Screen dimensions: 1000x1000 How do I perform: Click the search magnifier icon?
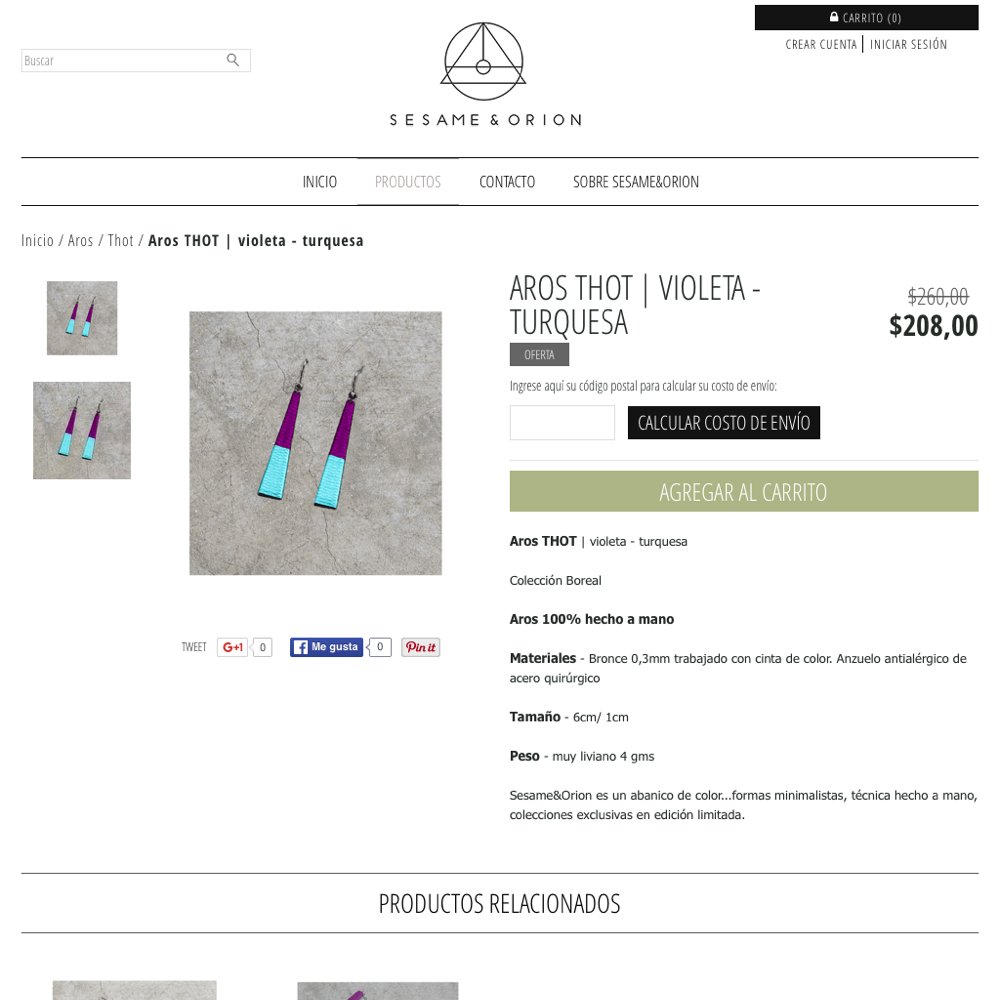click(x=233, y=60)
